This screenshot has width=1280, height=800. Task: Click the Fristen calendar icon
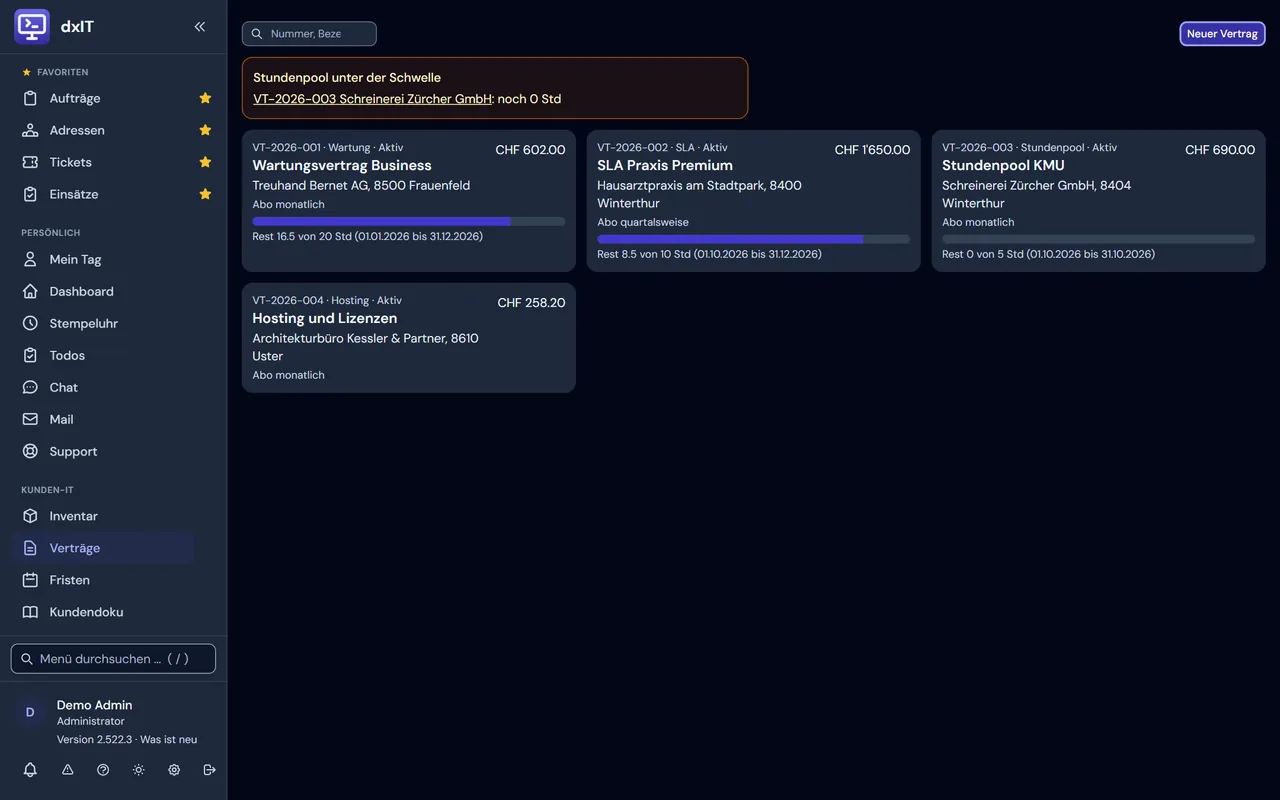click(30, 580)
